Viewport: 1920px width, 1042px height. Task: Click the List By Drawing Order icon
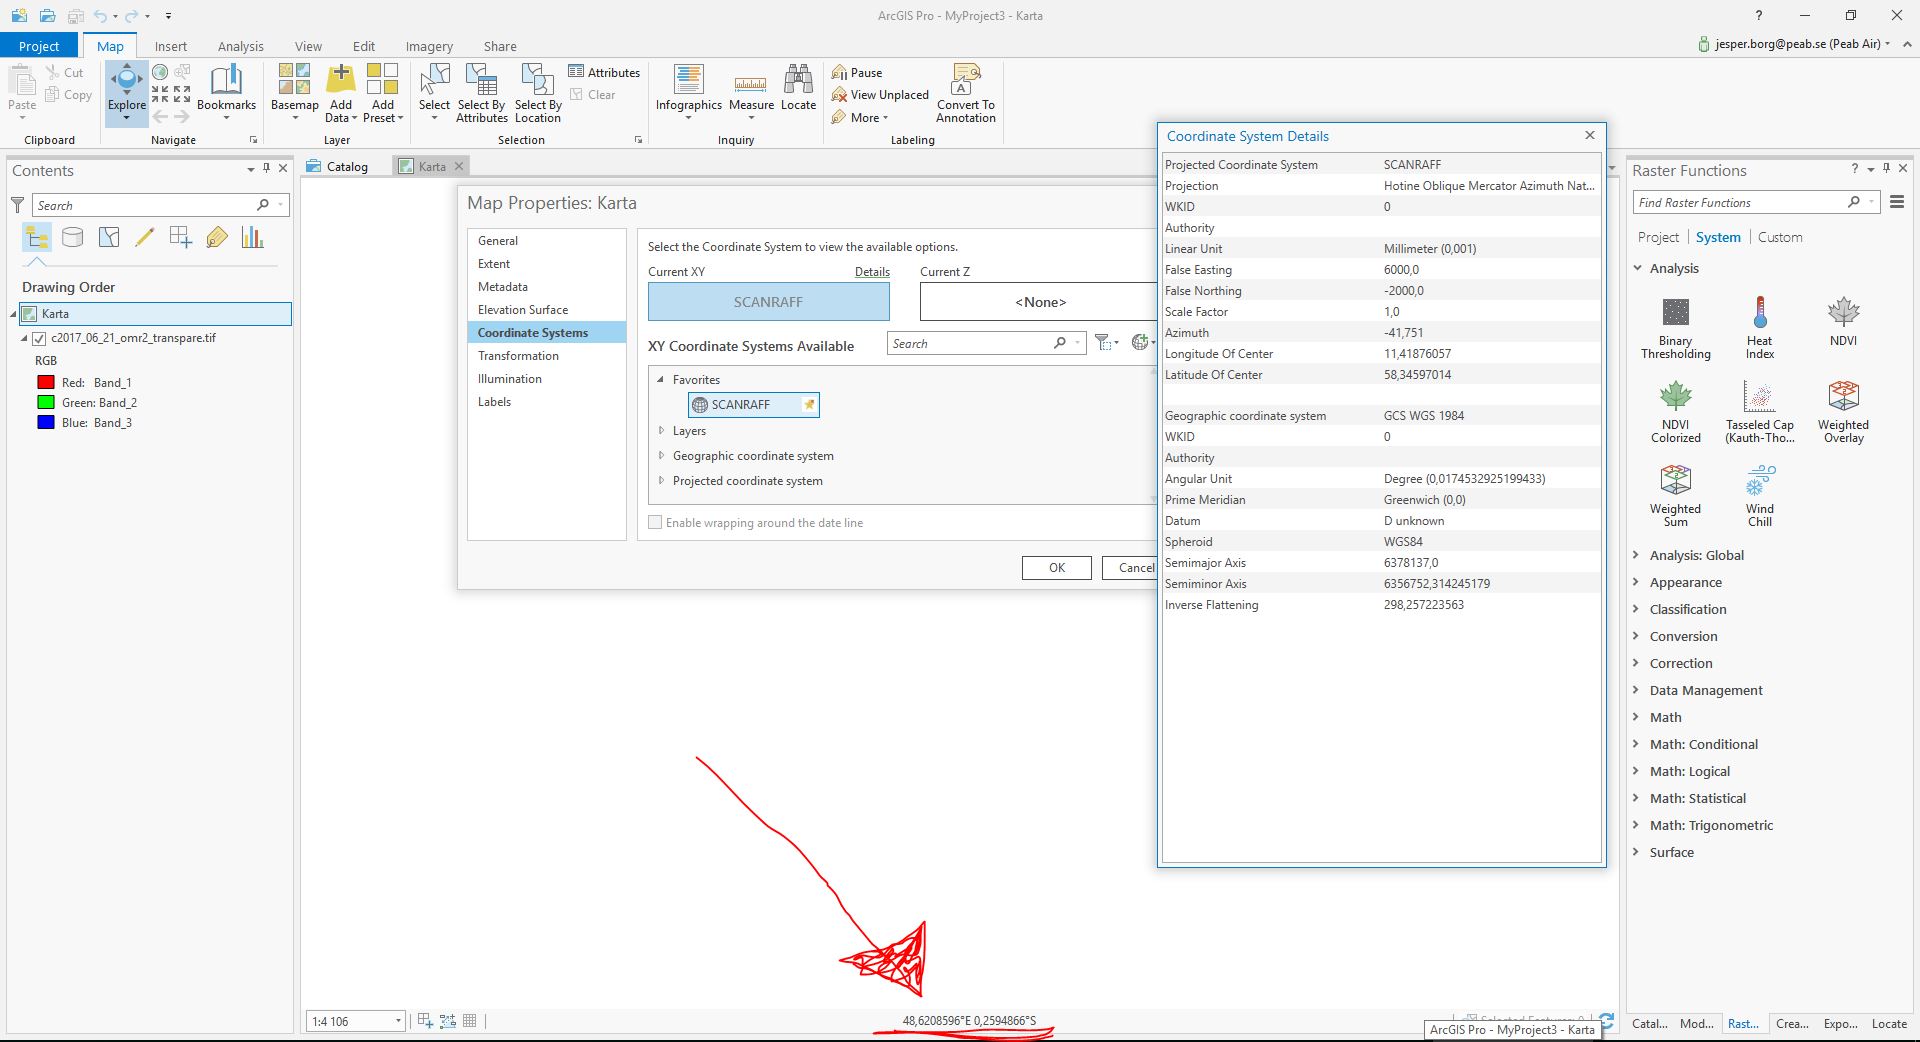(37, 237)
